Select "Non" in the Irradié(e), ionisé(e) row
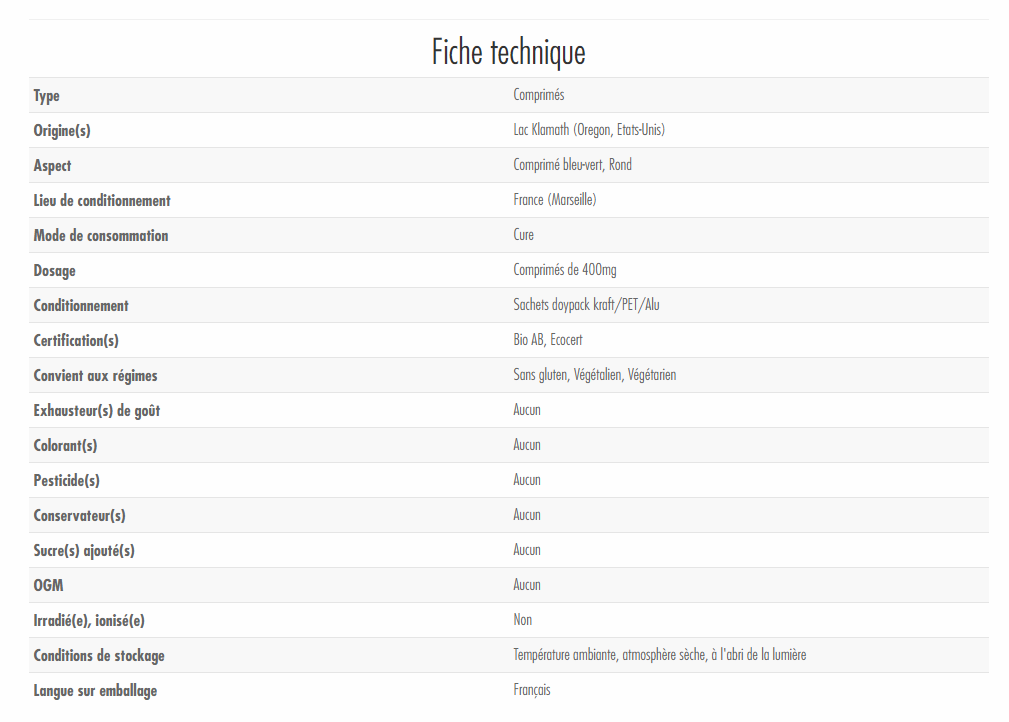Viewport: 1009px width, 722px height. click(x=523, y=620)
